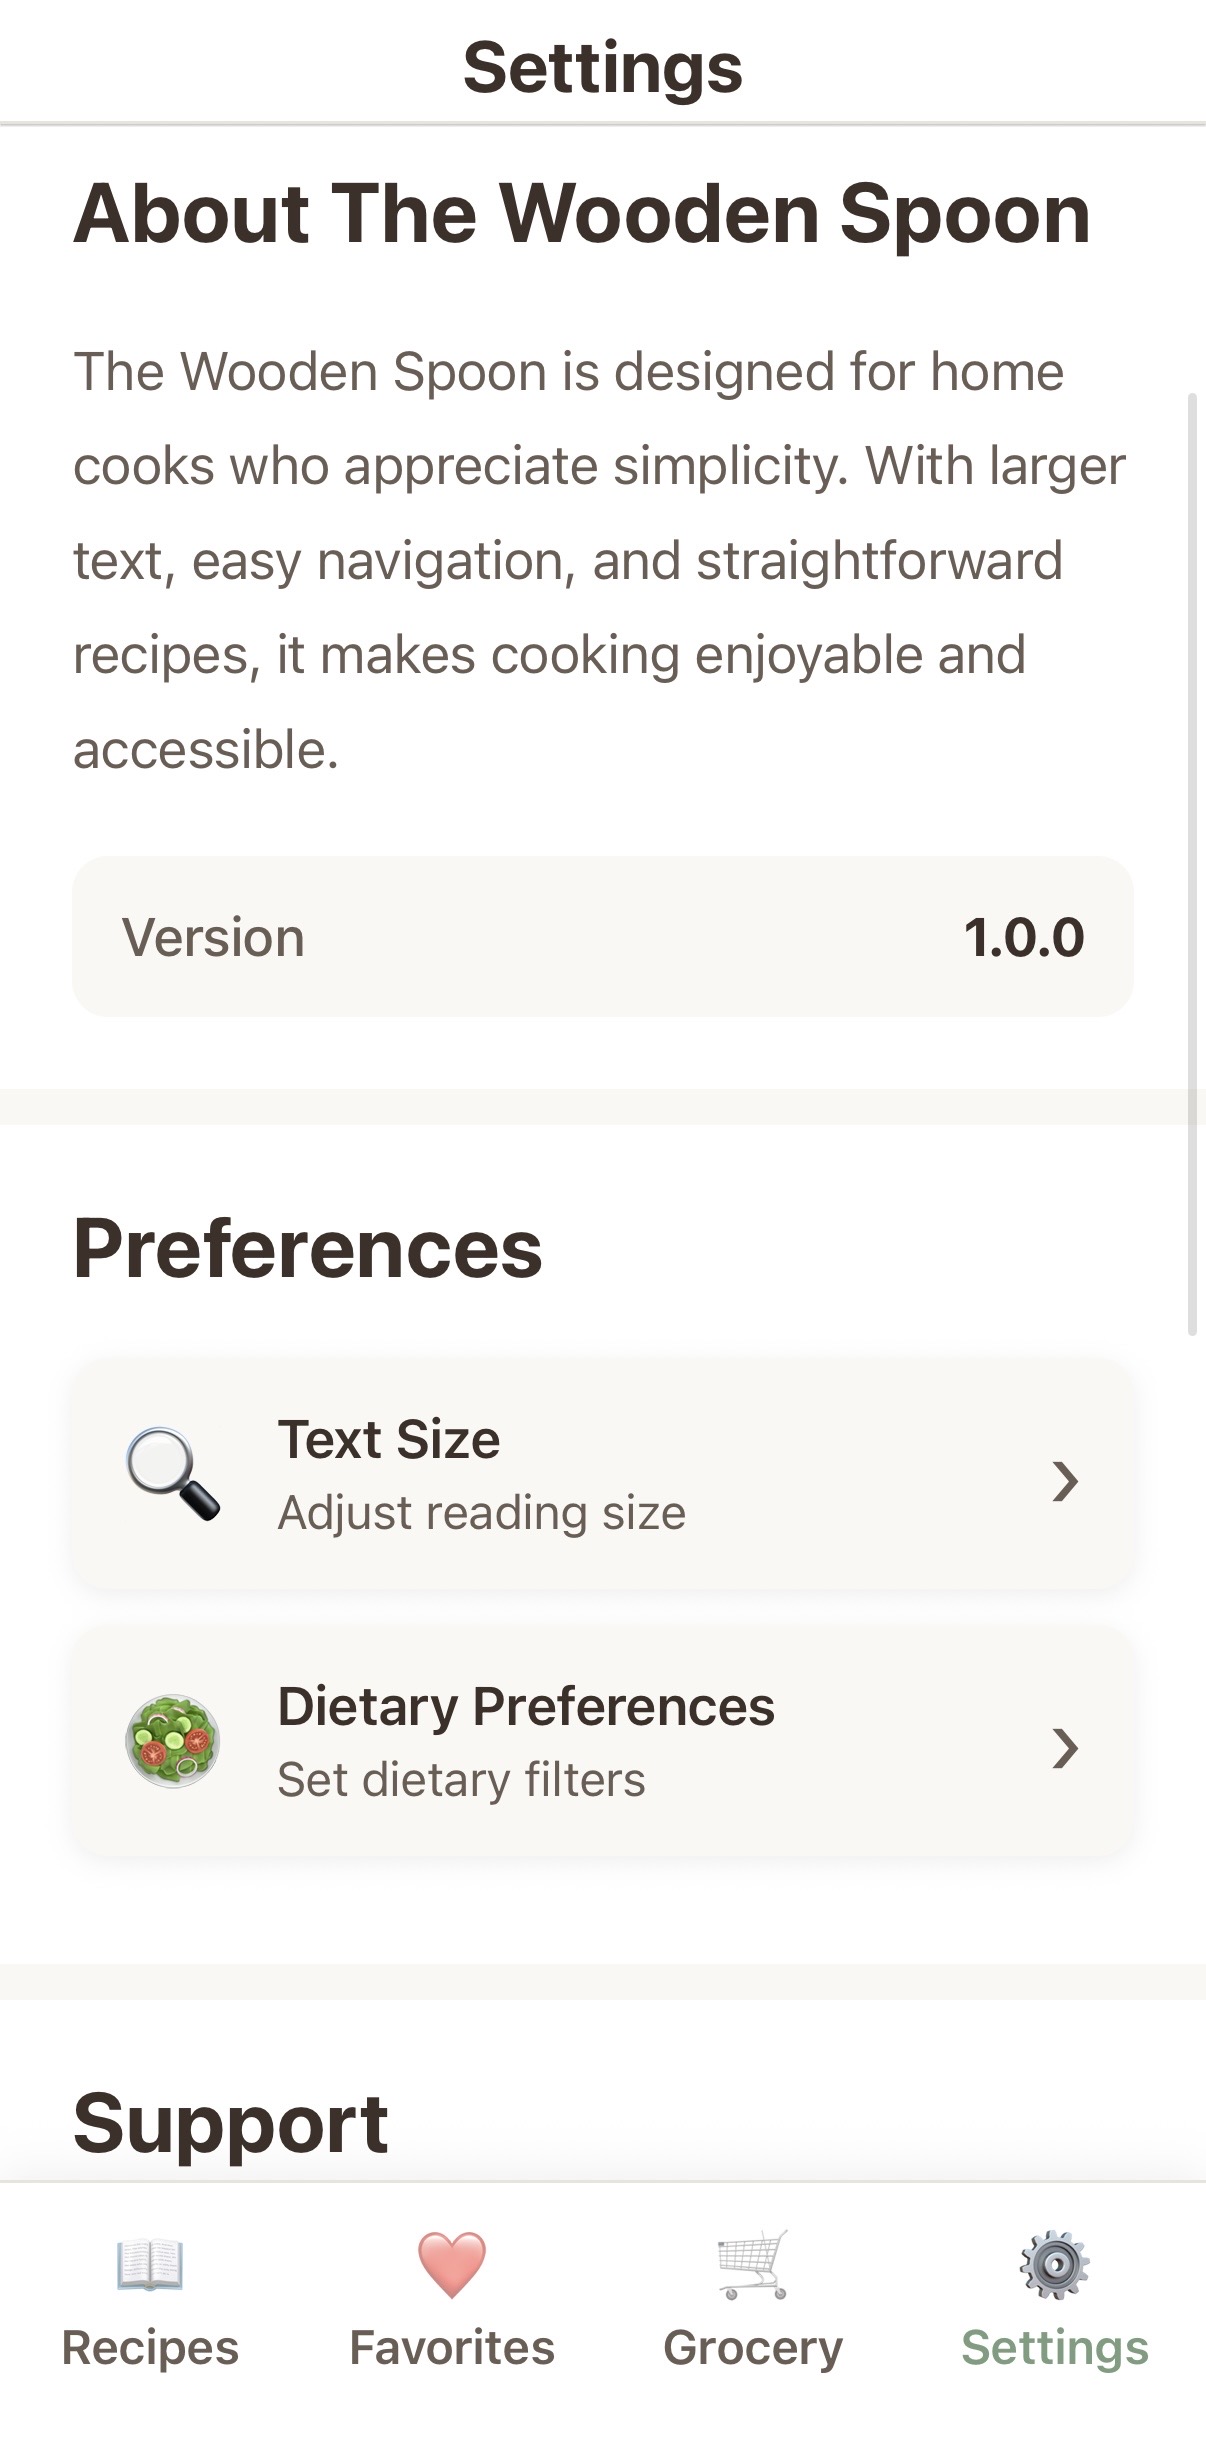Click the "Adjust reading size" subtitle
The width and height of the screenshot is (1206, 2444).
482,1513
